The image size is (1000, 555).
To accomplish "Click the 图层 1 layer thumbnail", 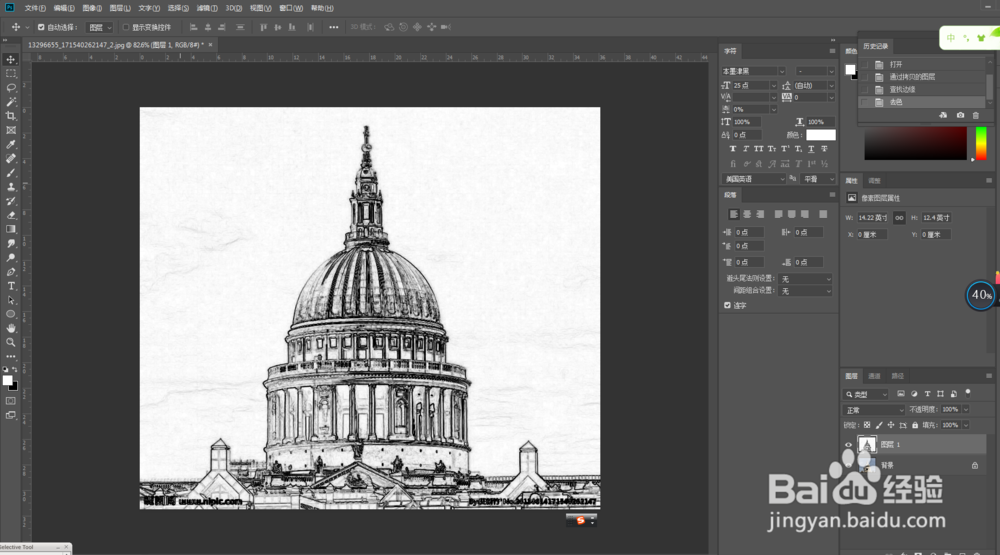I will [x=867, y=445].
